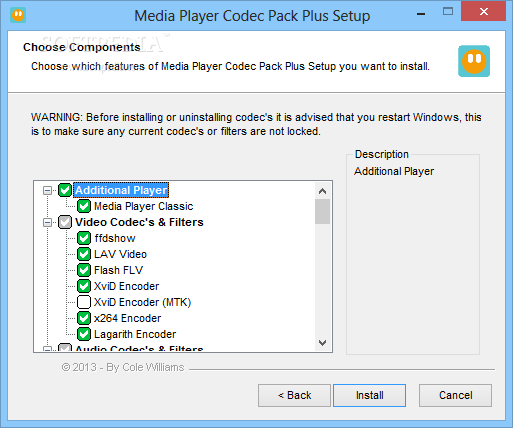513x428 pixels.
Task: Uncheck the Additional Player checkbox
Action: pos(65,190)
